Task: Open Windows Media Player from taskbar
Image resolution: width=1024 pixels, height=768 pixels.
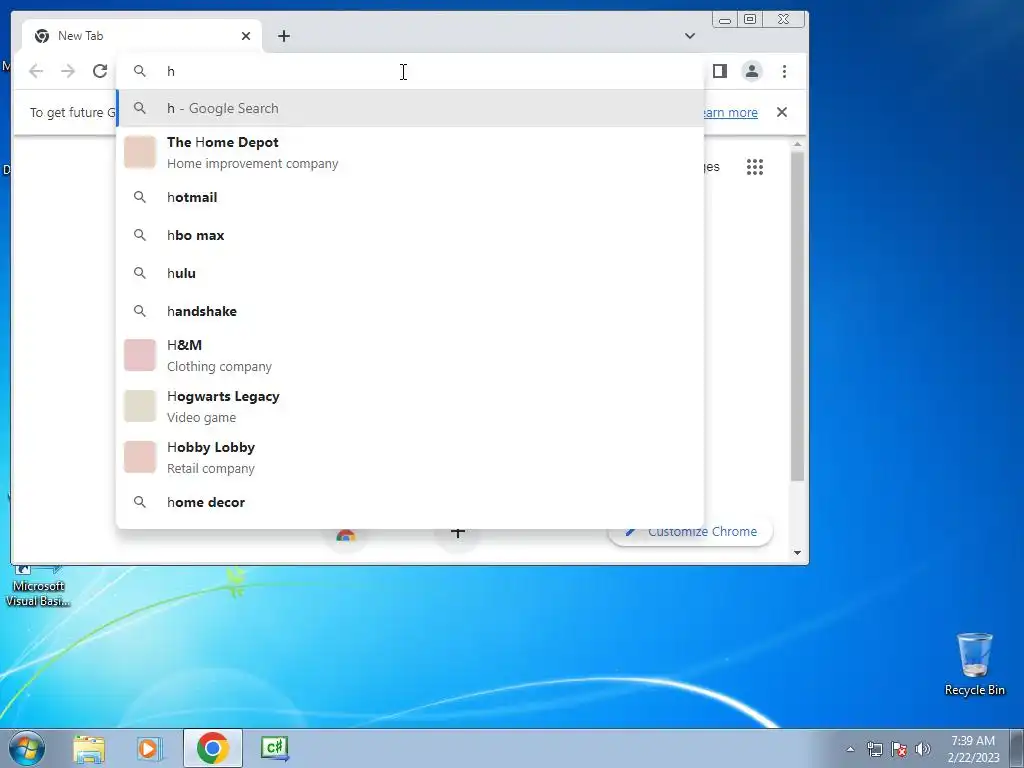Action: point(149,748)
